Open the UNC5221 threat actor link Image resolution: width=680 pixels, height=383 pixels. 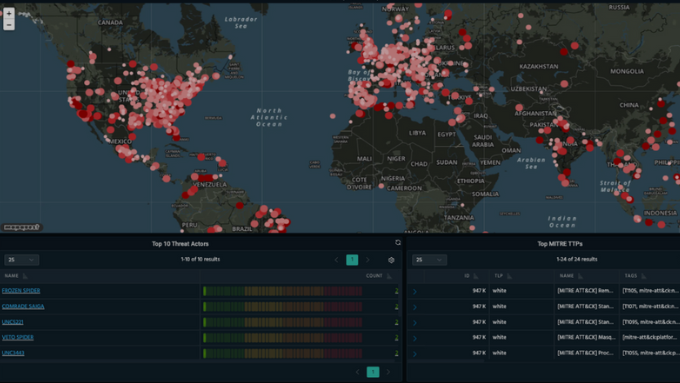(13, 322)
